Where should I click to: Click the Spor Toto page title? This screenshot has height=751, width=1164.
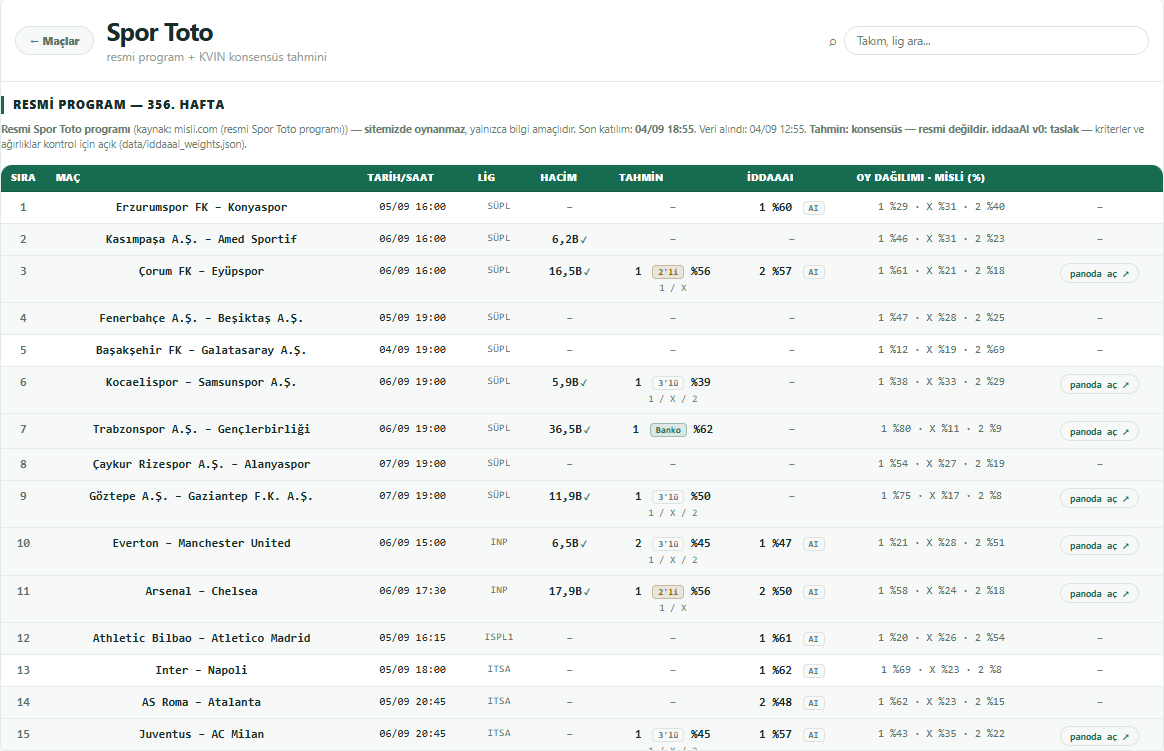[160, 33]
